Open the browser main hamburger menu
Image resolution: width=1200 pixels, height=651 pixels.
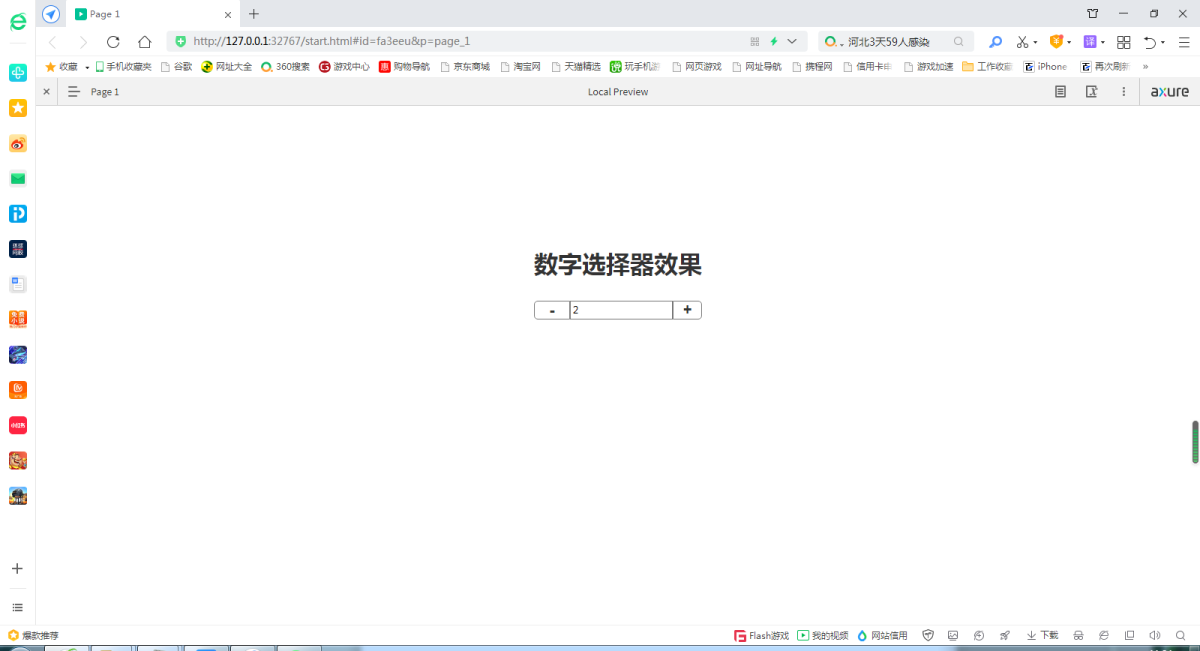[1183, 42]
